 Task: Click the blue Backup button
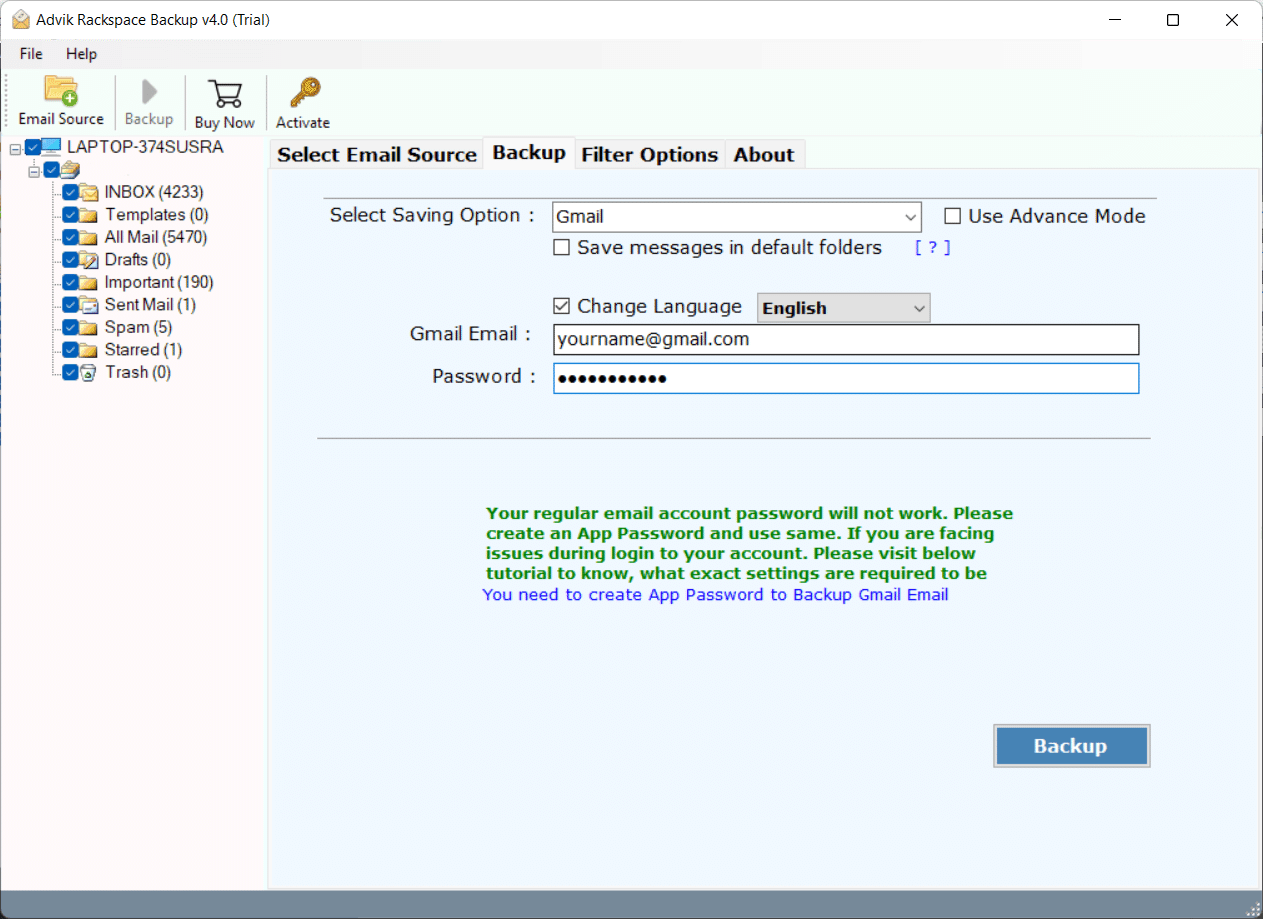1071,746
